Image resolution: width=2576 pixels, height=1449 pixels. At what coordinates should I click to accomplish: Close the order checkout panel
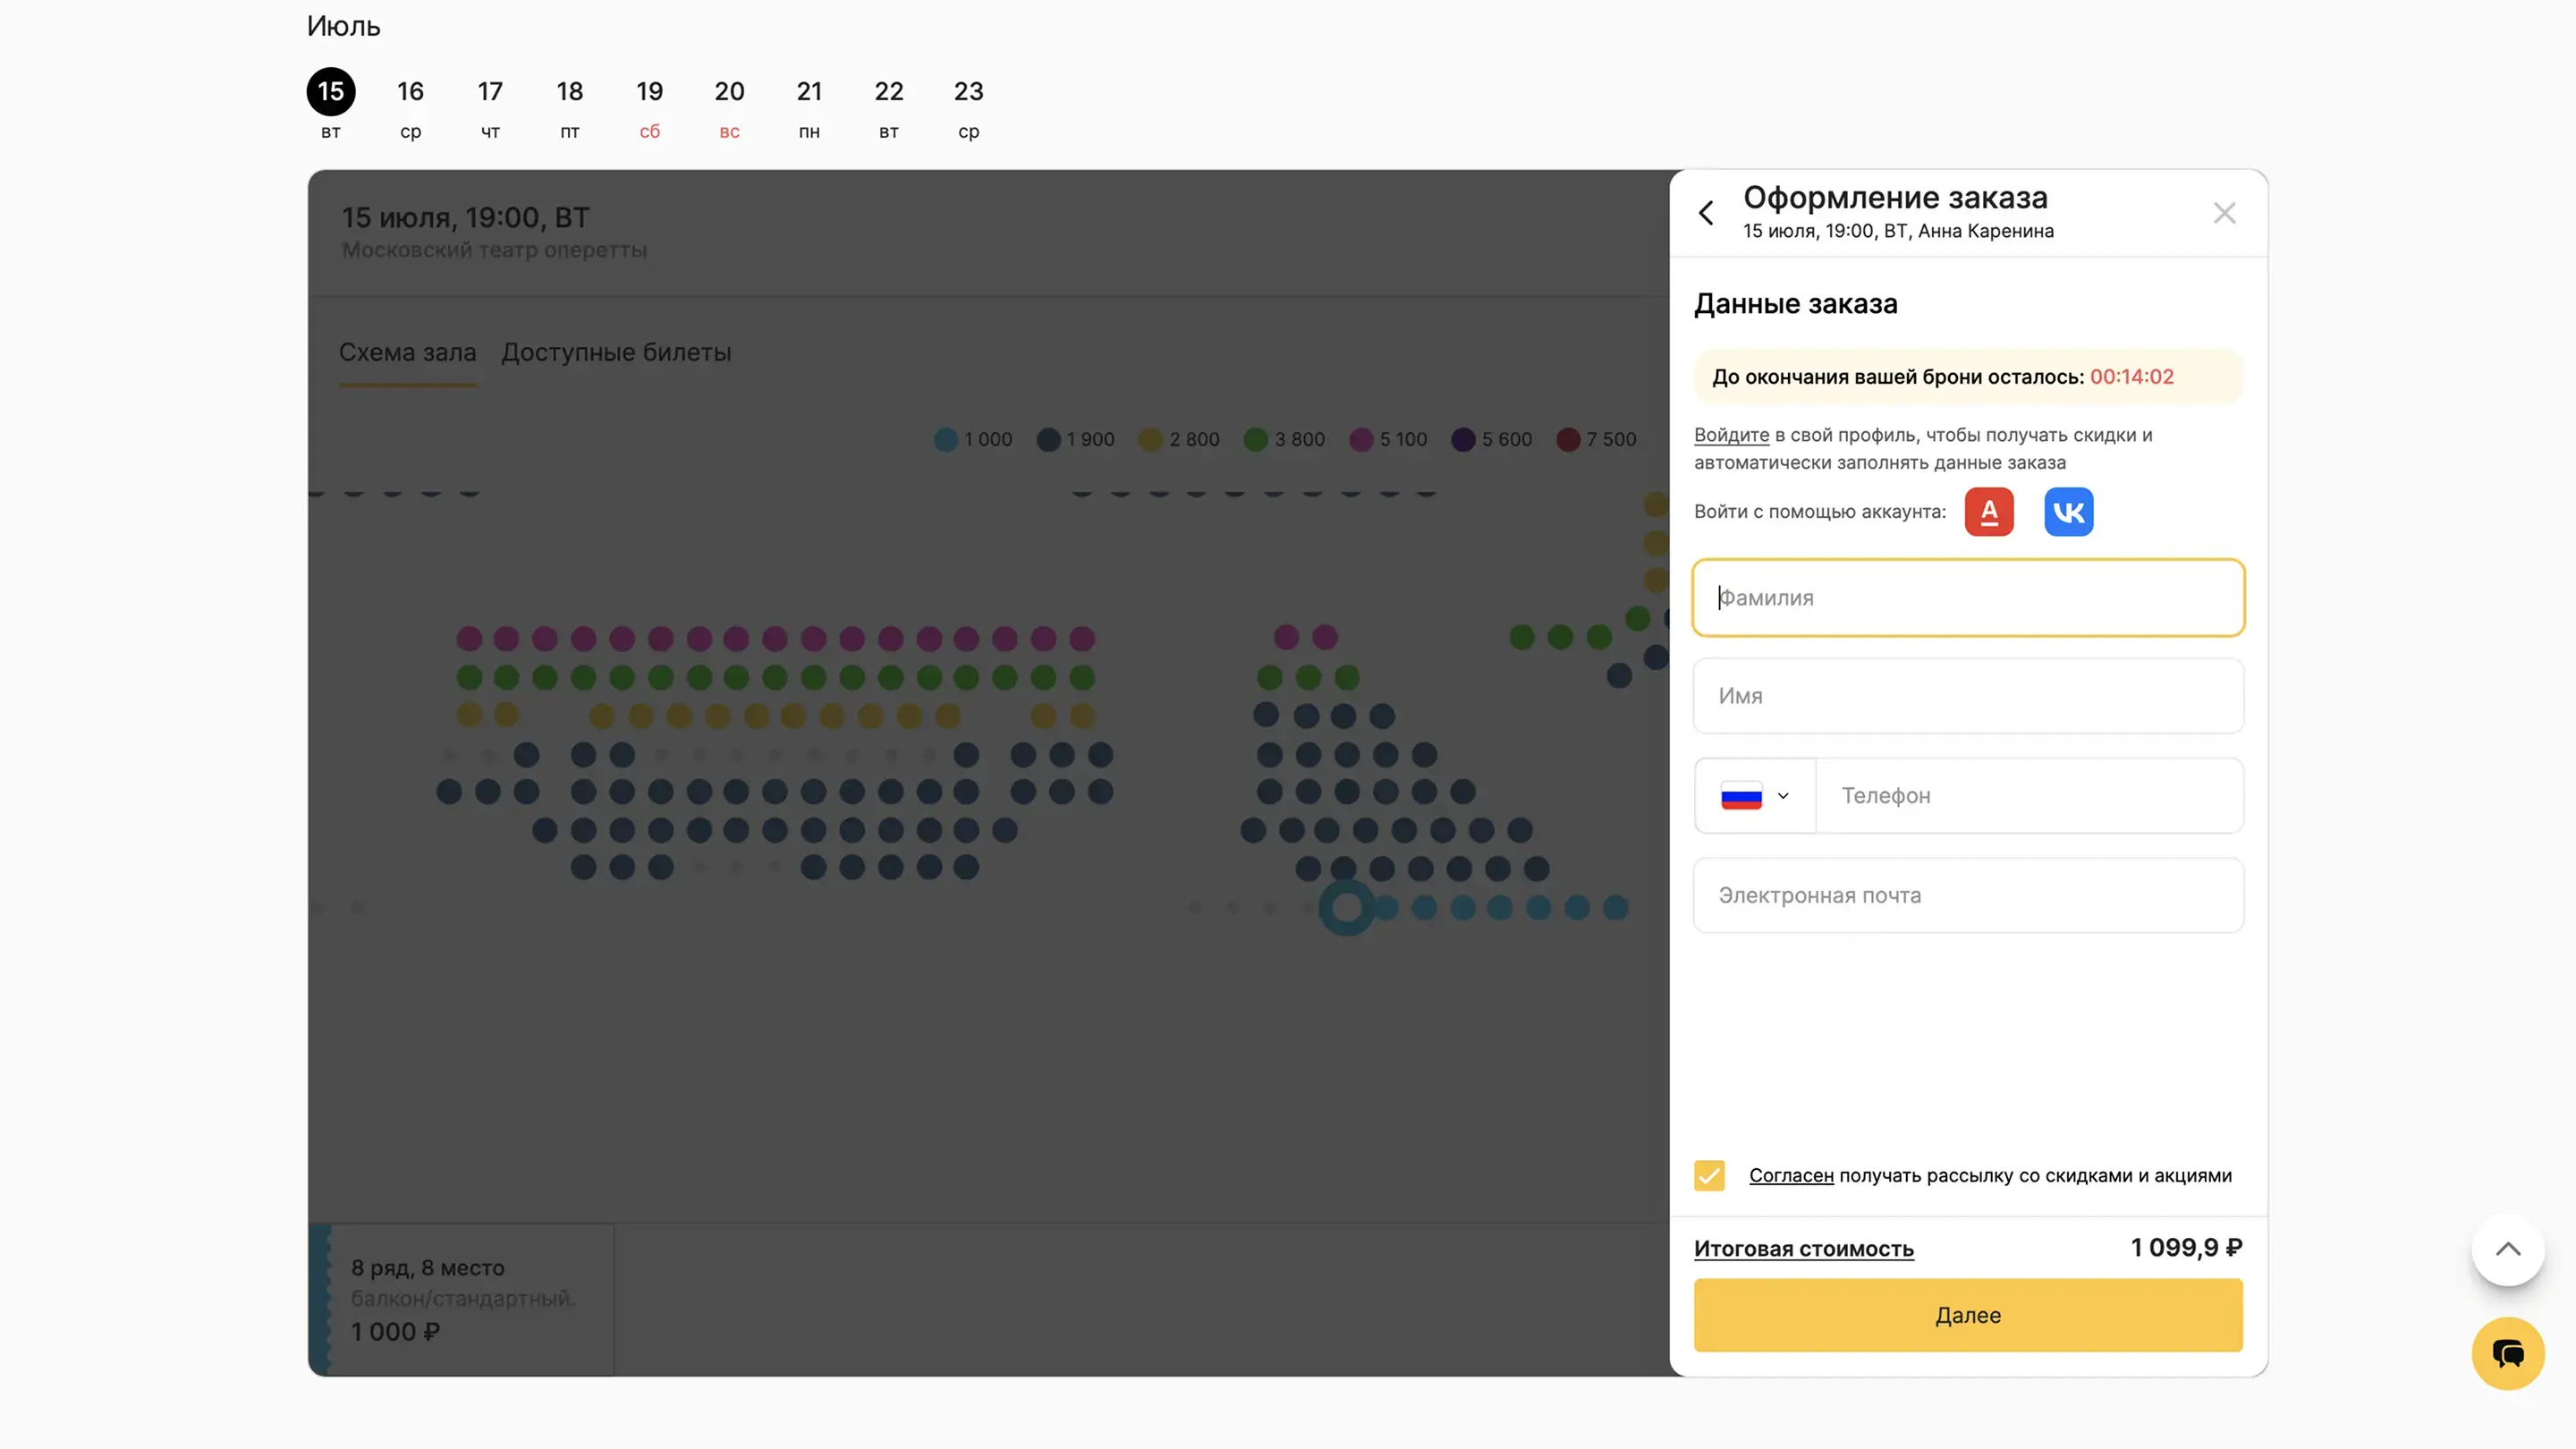2224,213
